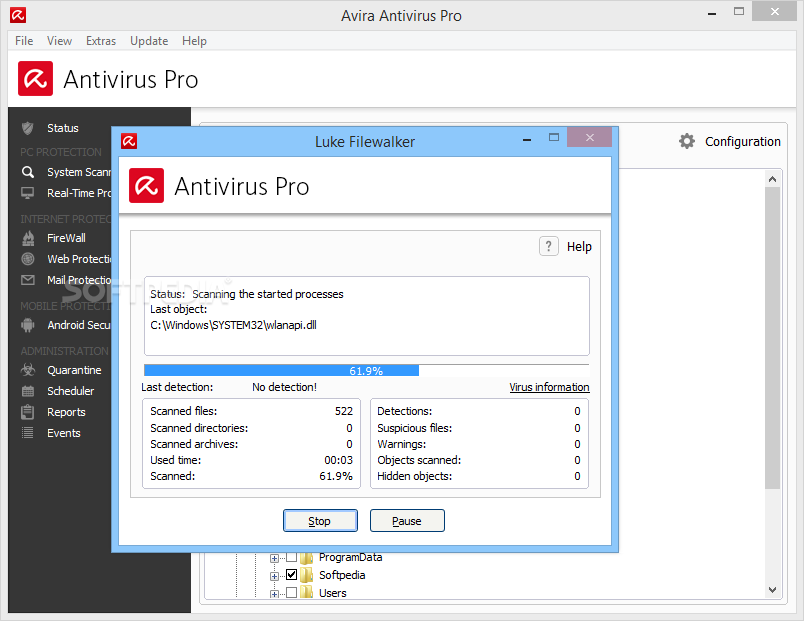Screen dimensions: 804x621
Task: Open the Status shield icon in sidebar
Action: point(28,128)
